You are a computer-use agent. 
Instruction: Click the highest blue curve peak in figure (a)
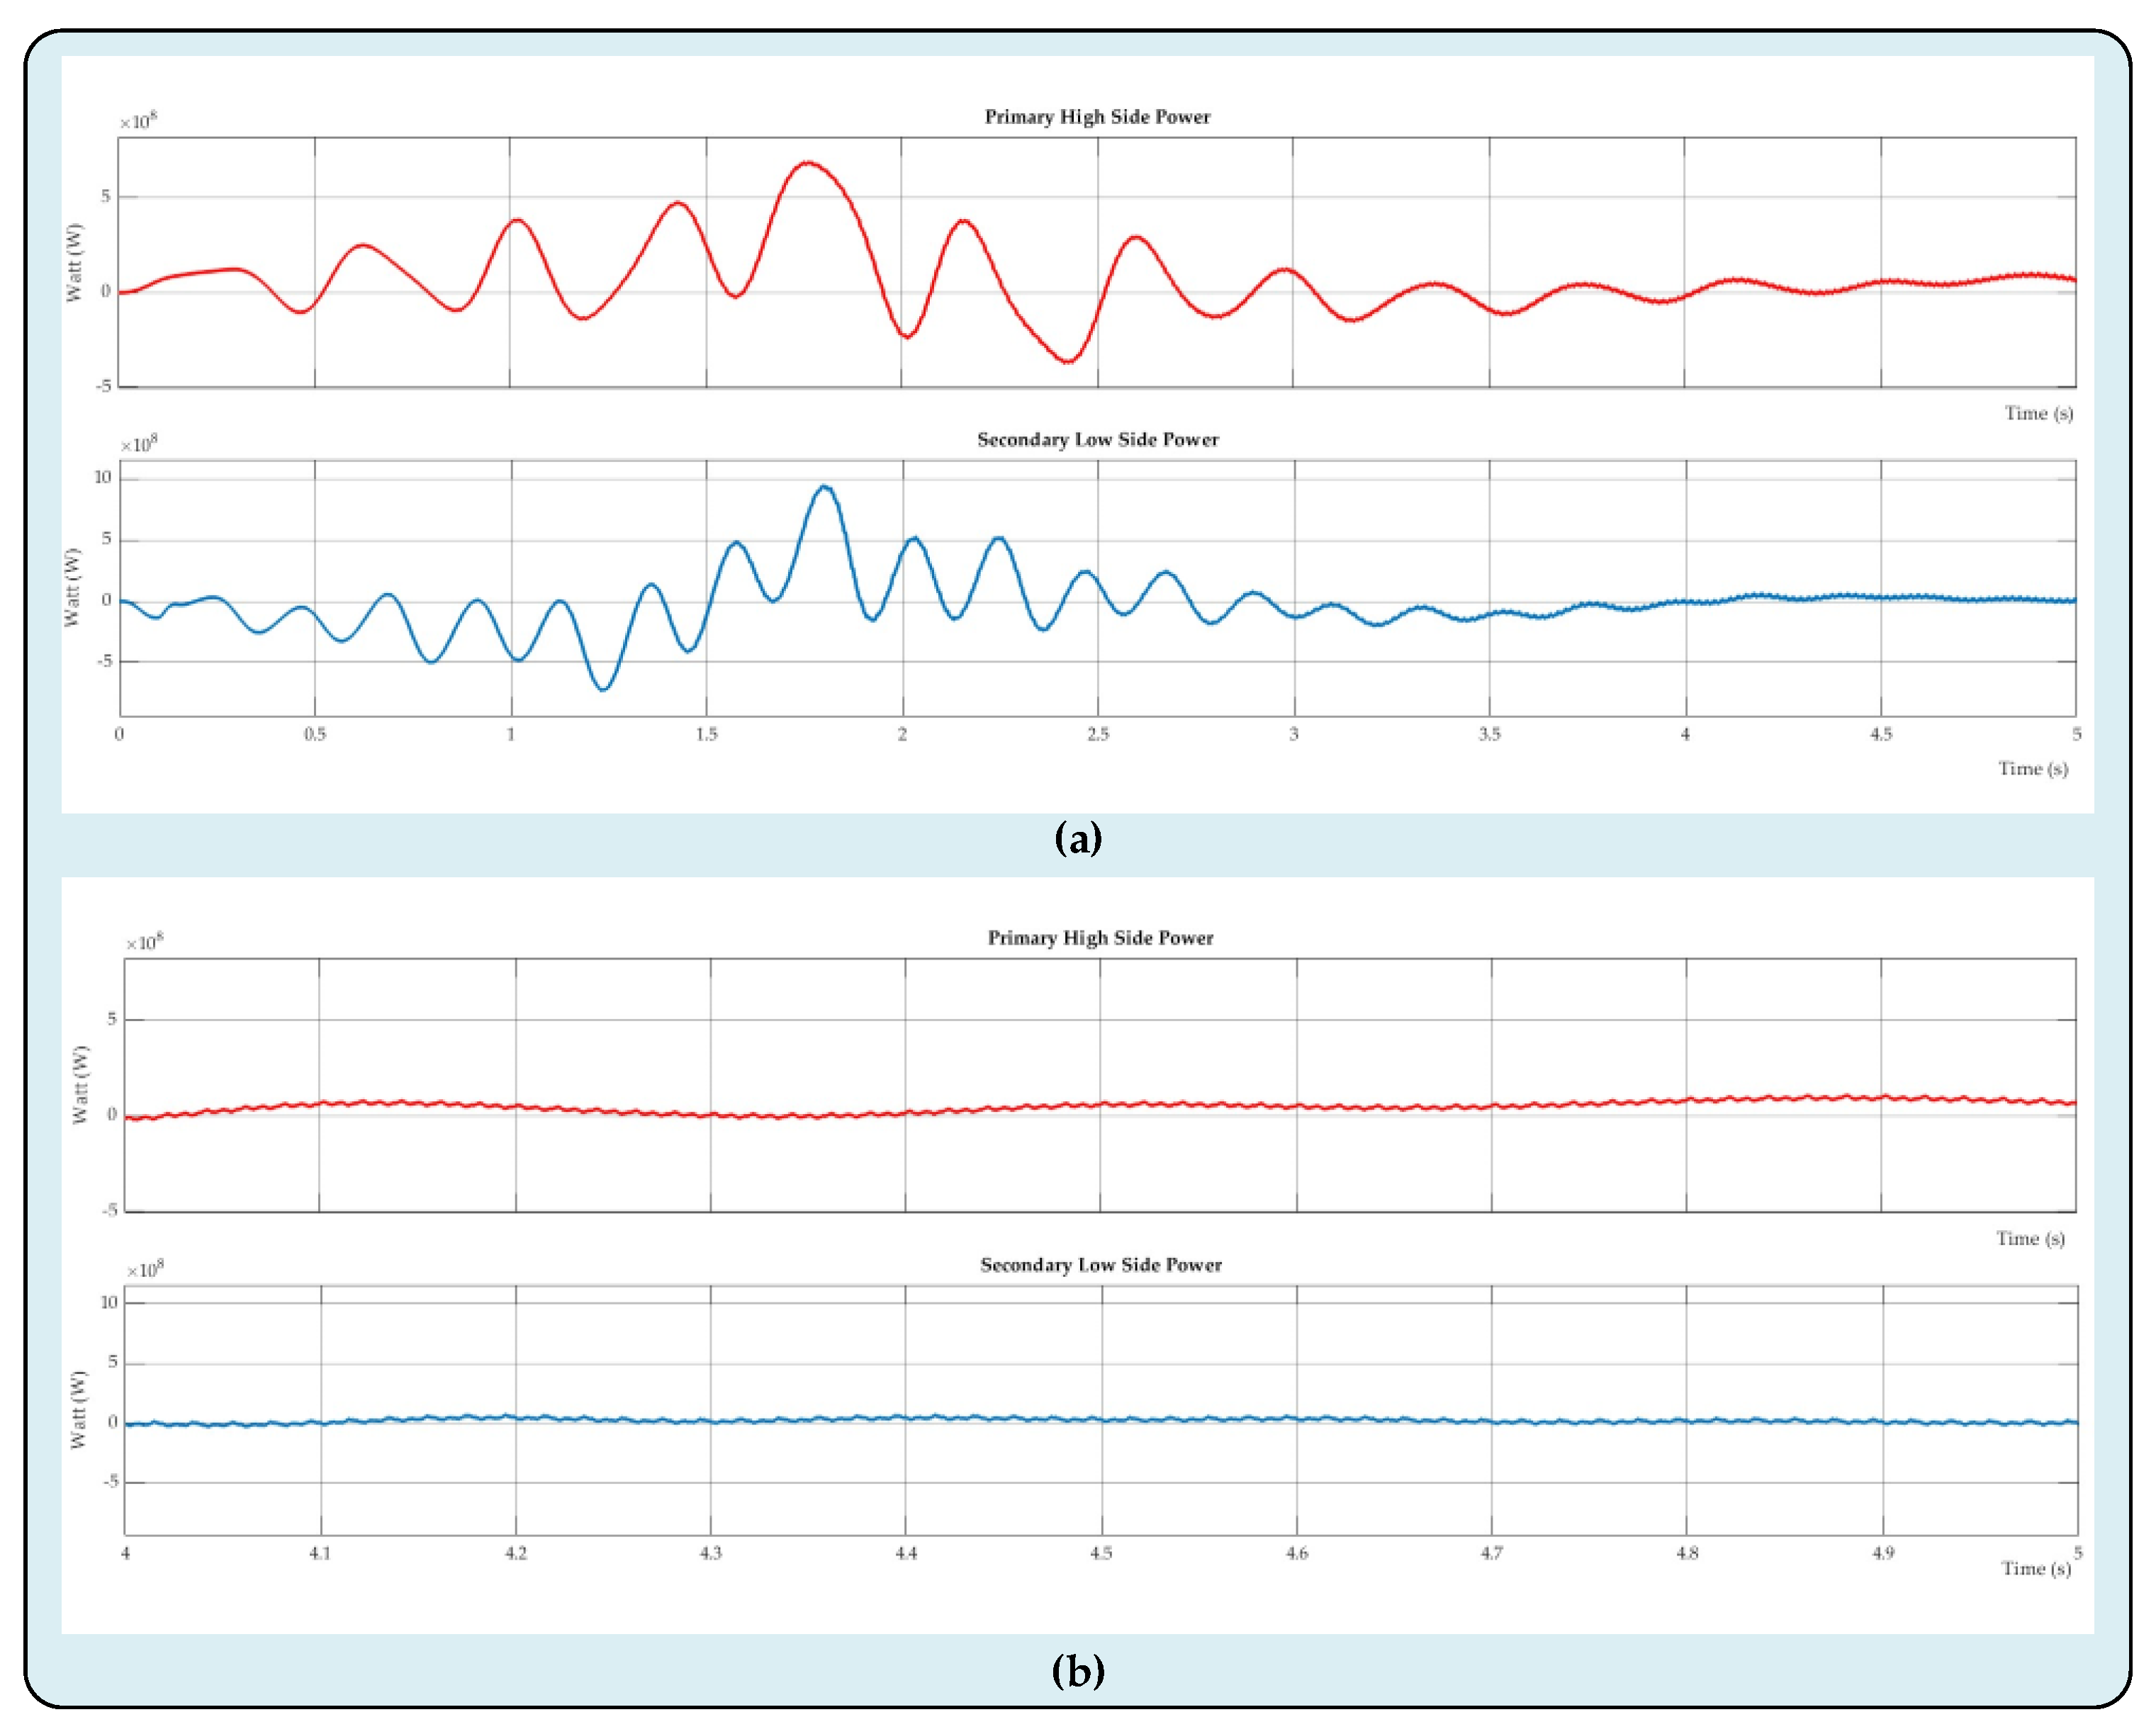click(824, 487)
